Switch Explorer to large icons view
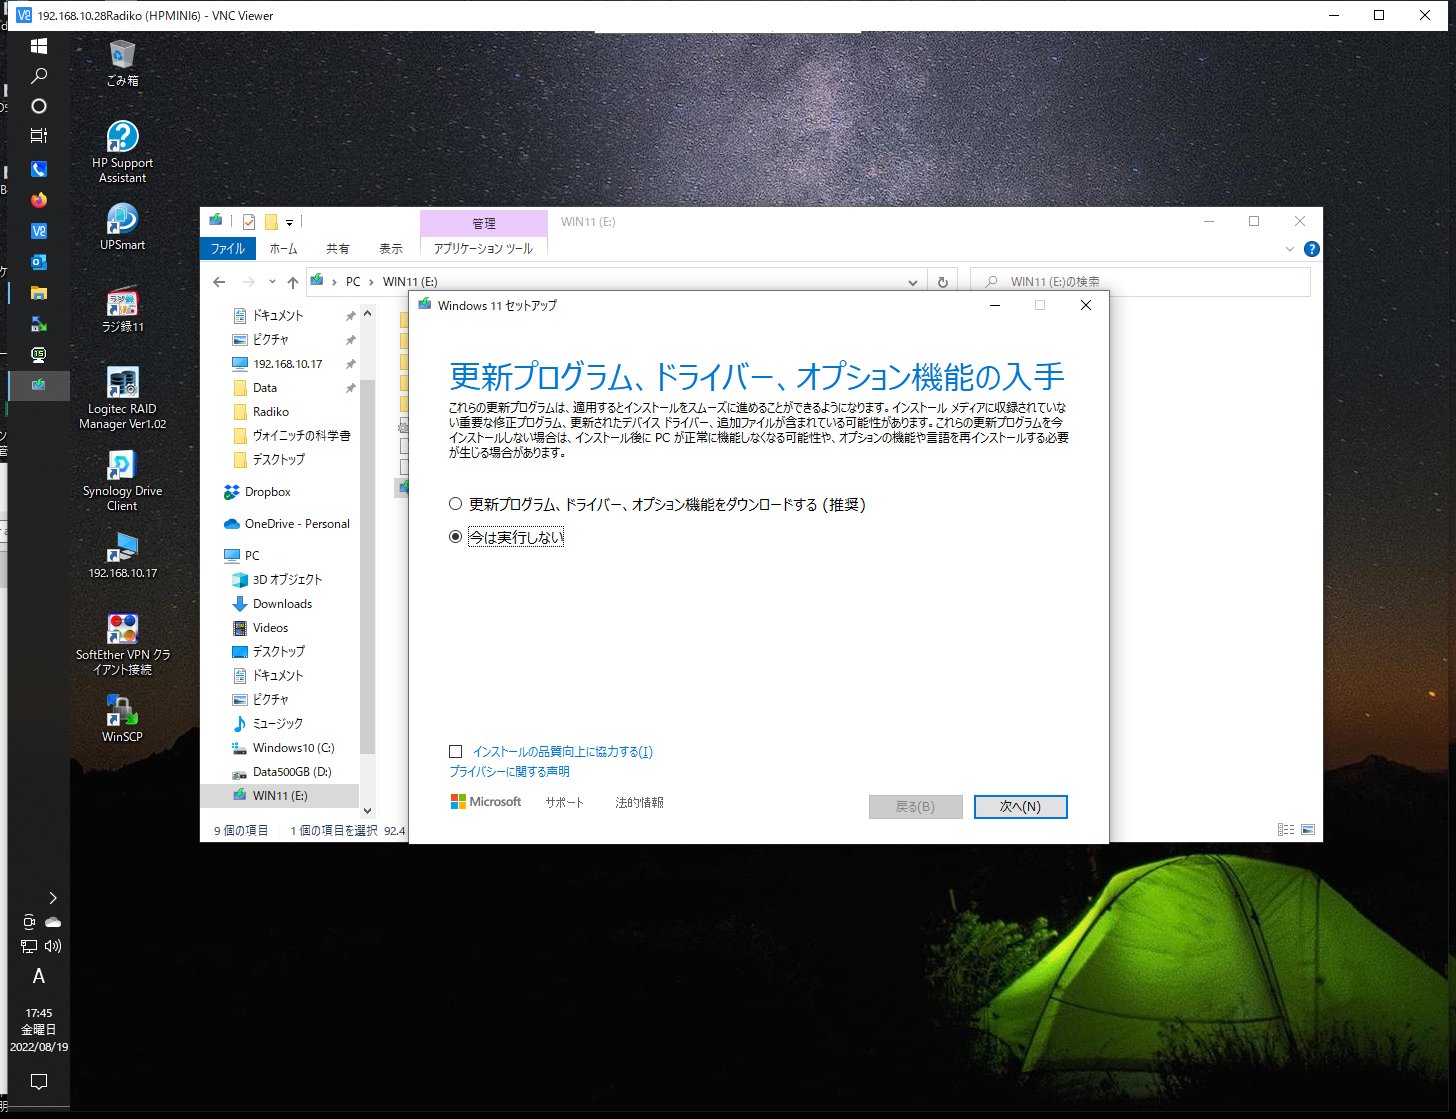 (x=1308, y=830)
